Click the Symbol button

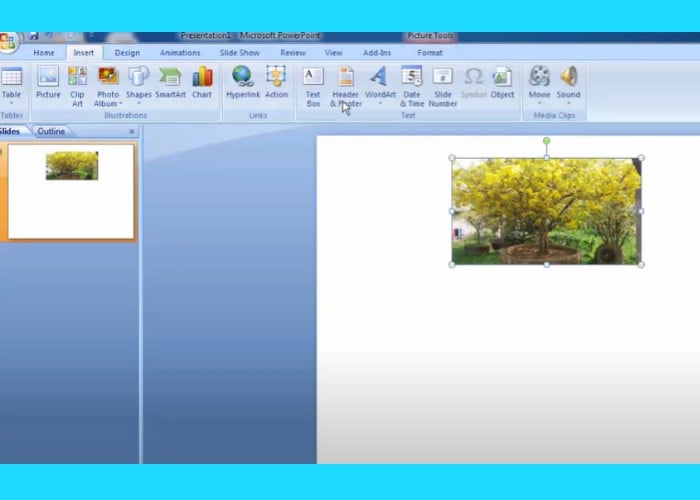tap(473, 82)
